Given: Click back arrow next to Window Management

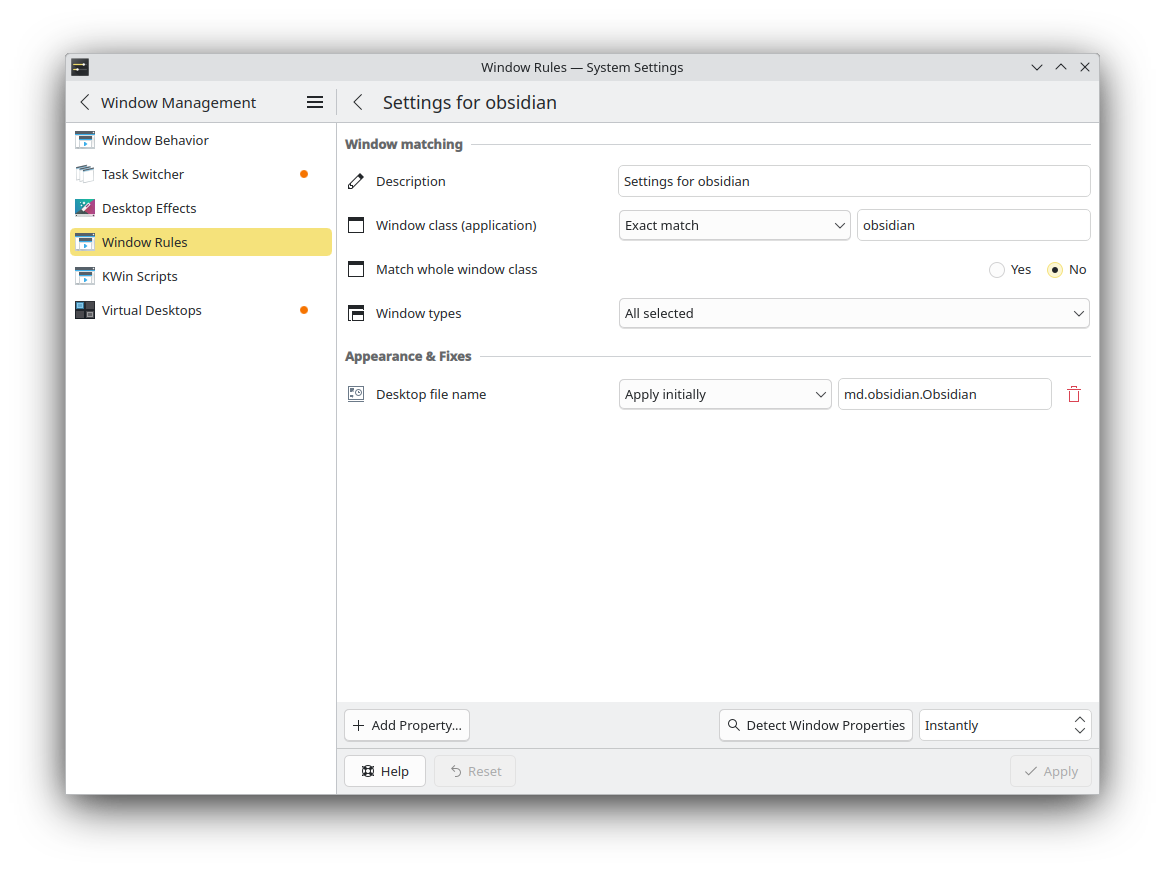Looking at the screenshot, I should point(85,102).
